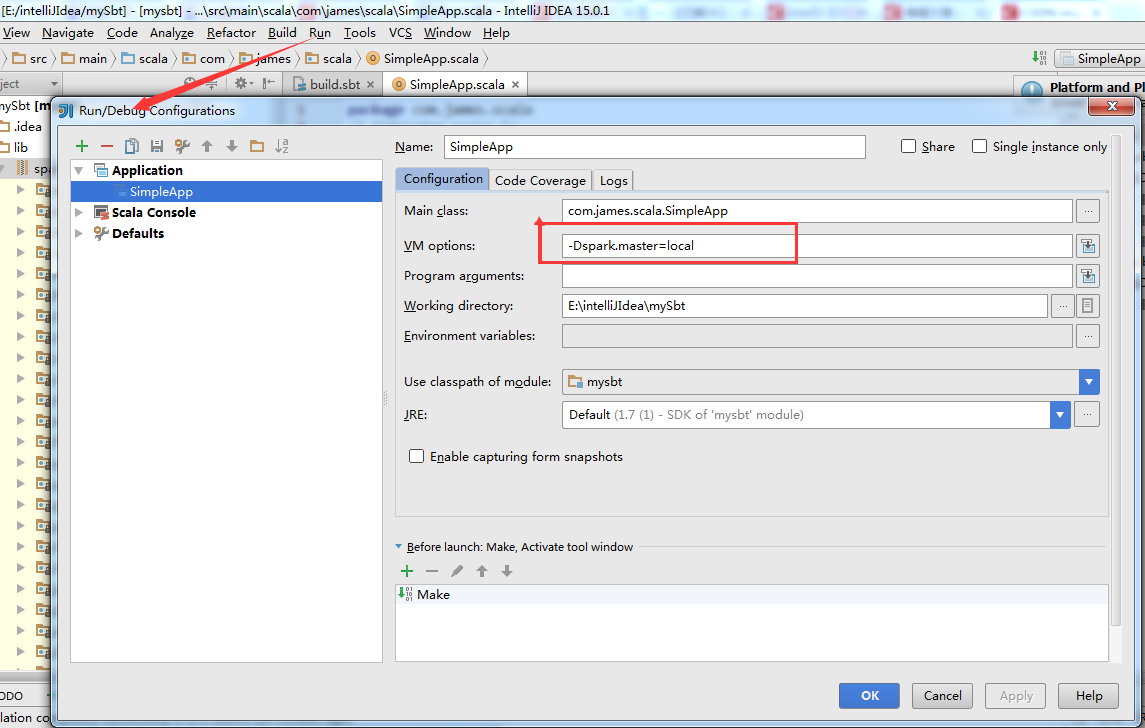Copy the selected configuration

132,146
